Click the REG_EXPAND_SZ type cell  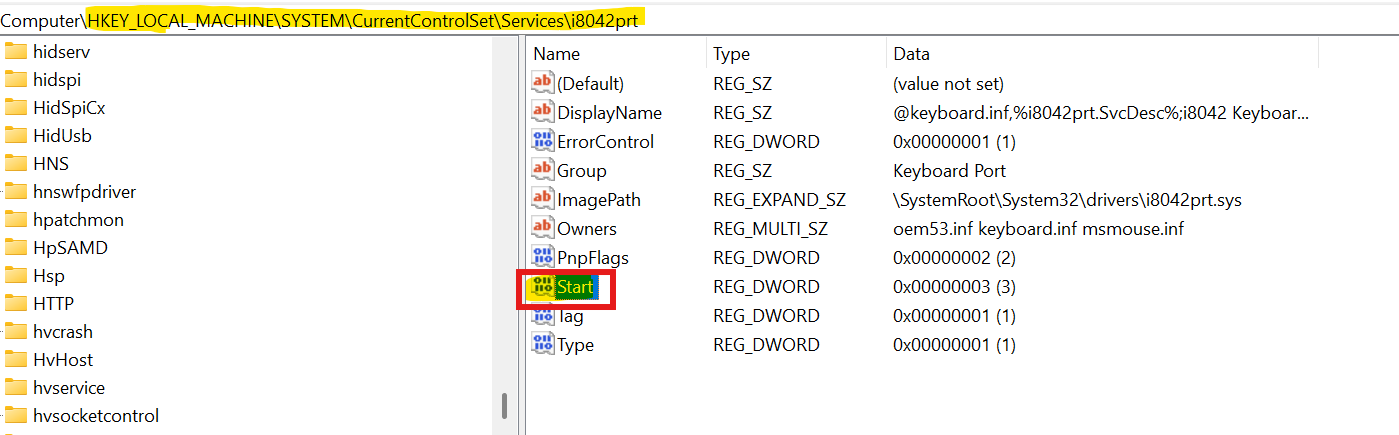(779, 199)
